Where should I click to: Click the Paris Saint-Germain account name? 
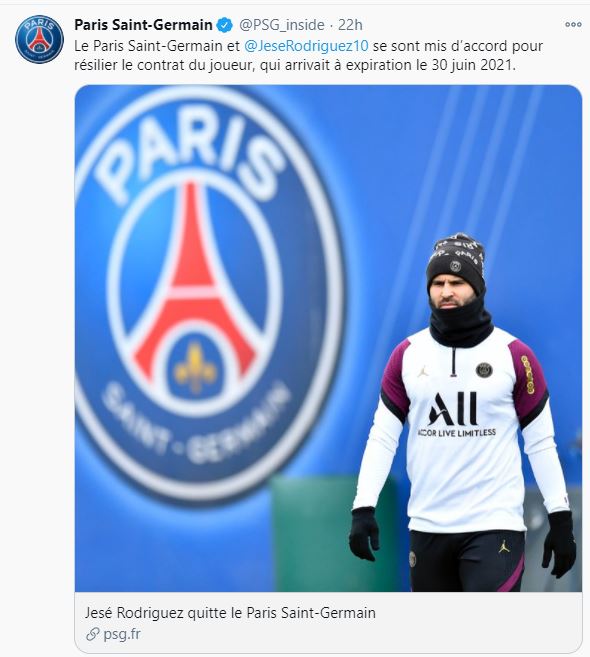point(143,25)
